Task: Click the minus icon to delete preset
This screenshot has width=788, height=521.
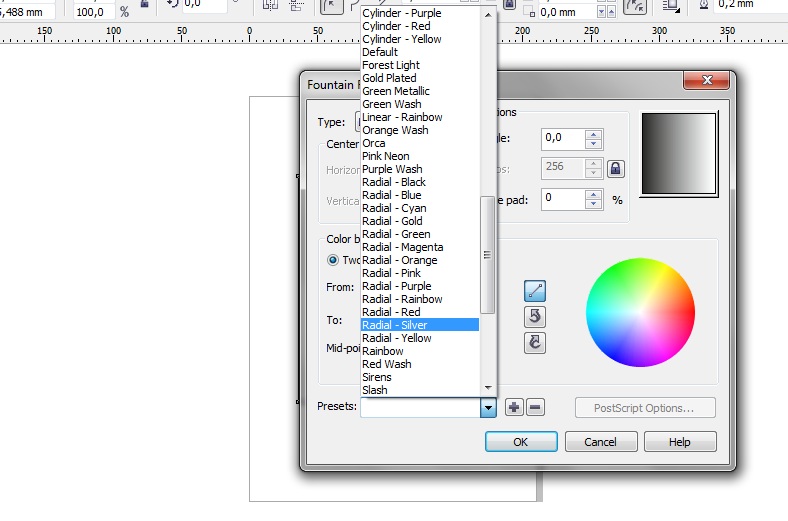Action: click(535, 407)
